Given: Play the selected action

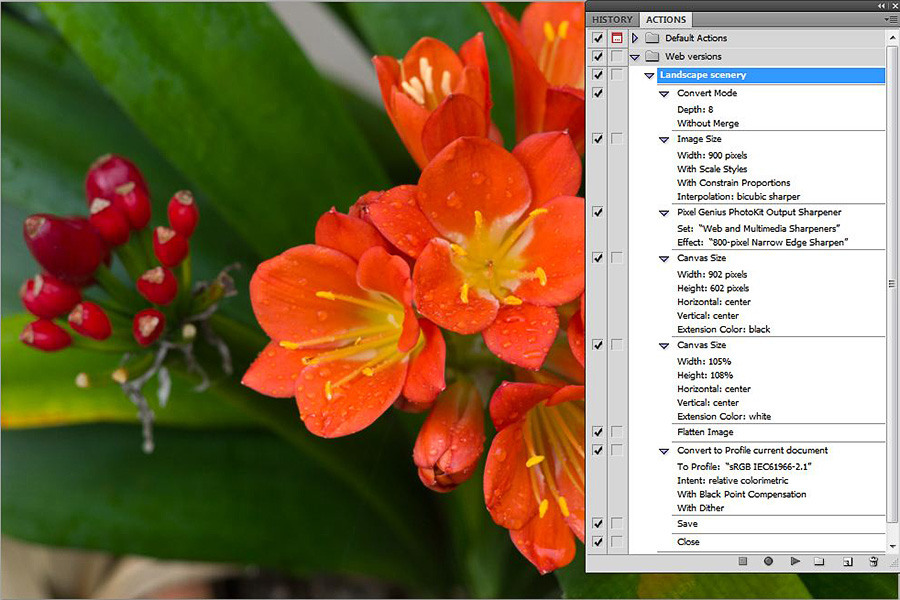Looking at the screenshot, I should click(x=795, y=562).
